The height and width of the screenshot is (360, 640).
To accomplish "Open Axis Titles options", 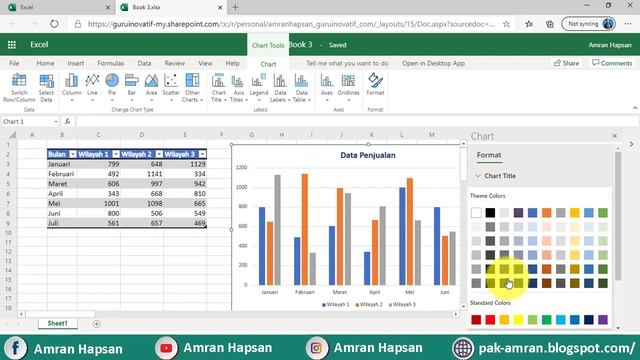I will (238, 87).
